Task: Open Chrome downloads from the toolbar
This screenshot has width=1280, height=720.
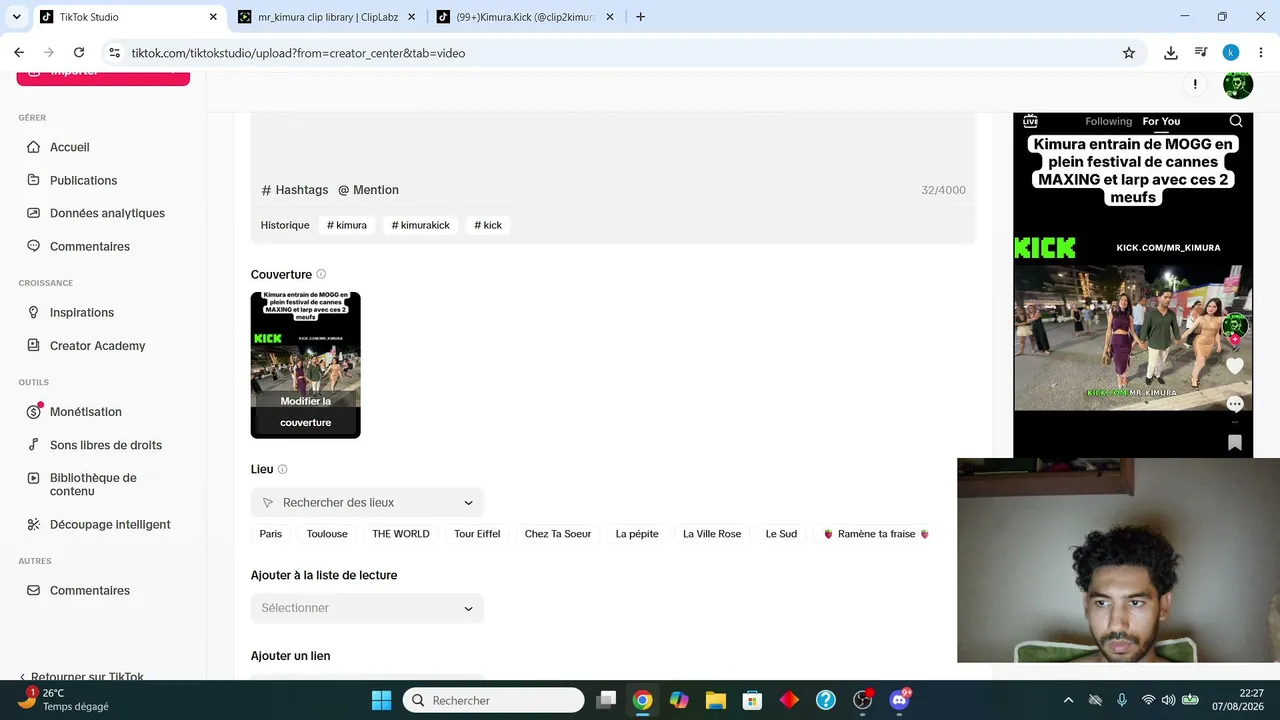Action: pos(1171,53)
